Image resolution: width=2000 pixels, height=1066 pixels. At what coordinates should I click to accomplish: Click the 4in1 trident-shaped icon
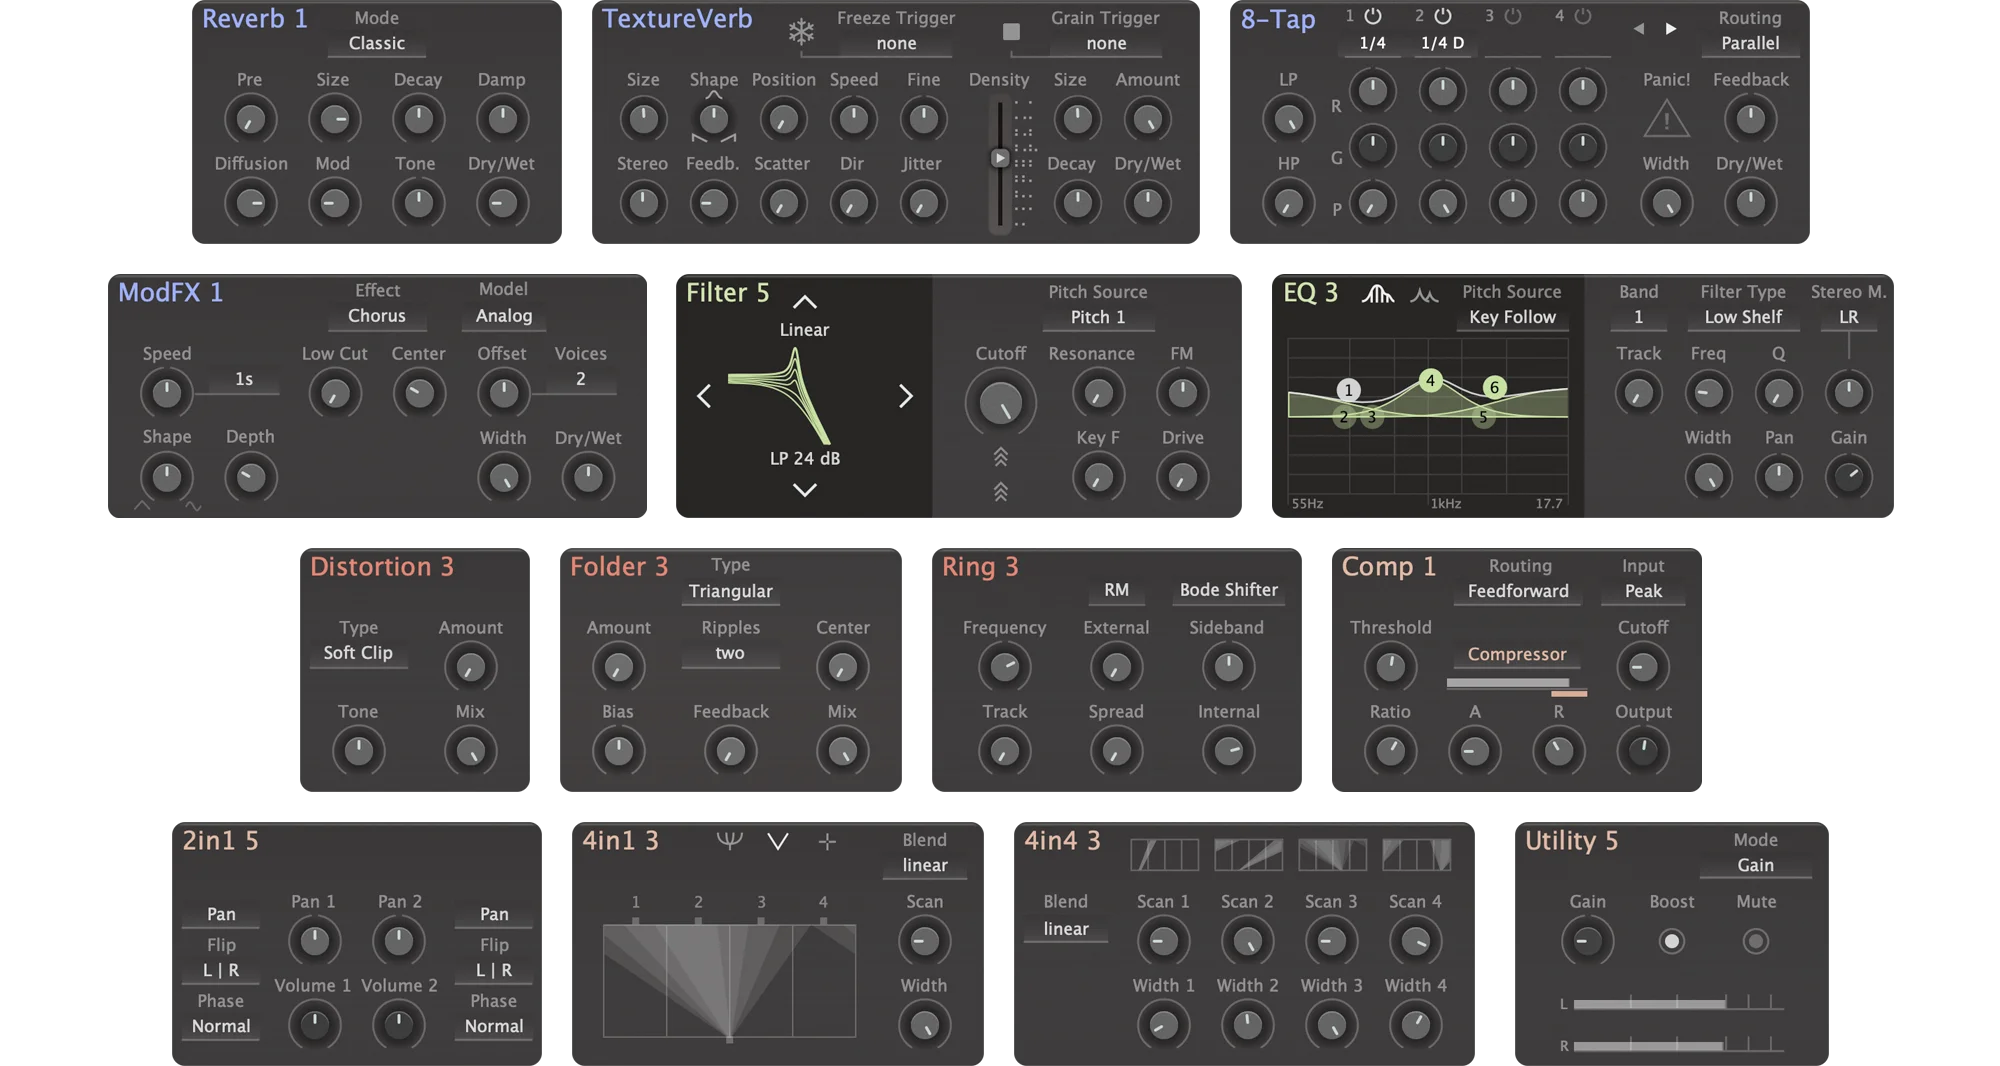[729, 841]
